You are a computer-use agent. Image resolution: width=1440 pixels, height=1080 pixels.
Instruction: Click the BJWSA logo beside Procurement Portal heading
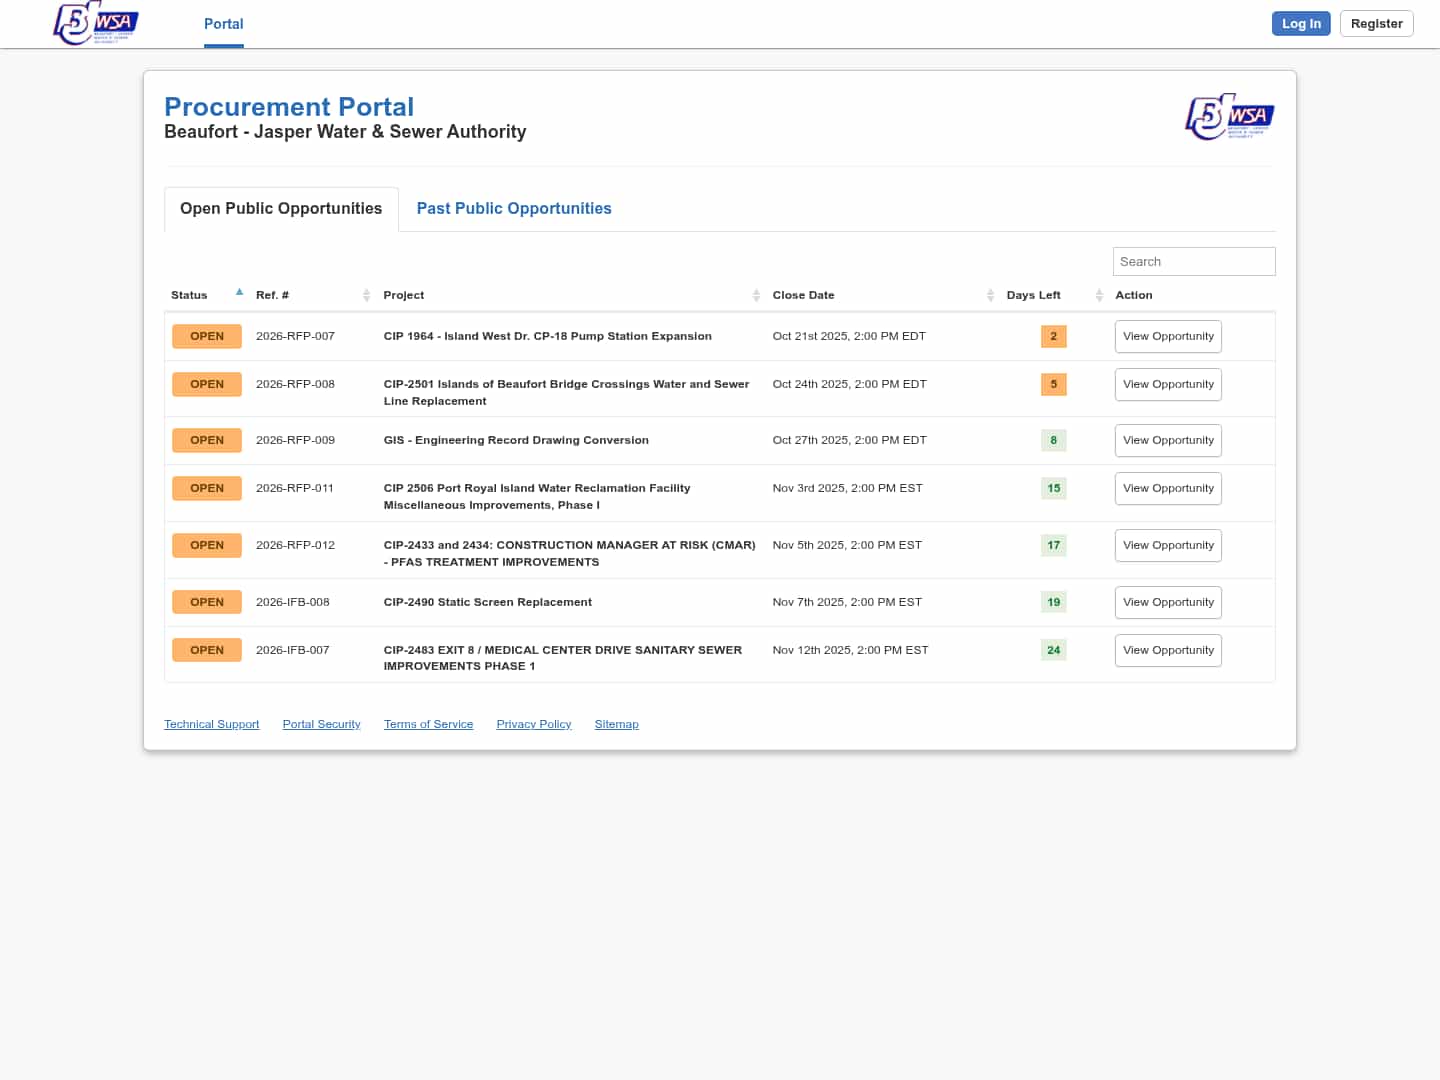(1229, 117)
